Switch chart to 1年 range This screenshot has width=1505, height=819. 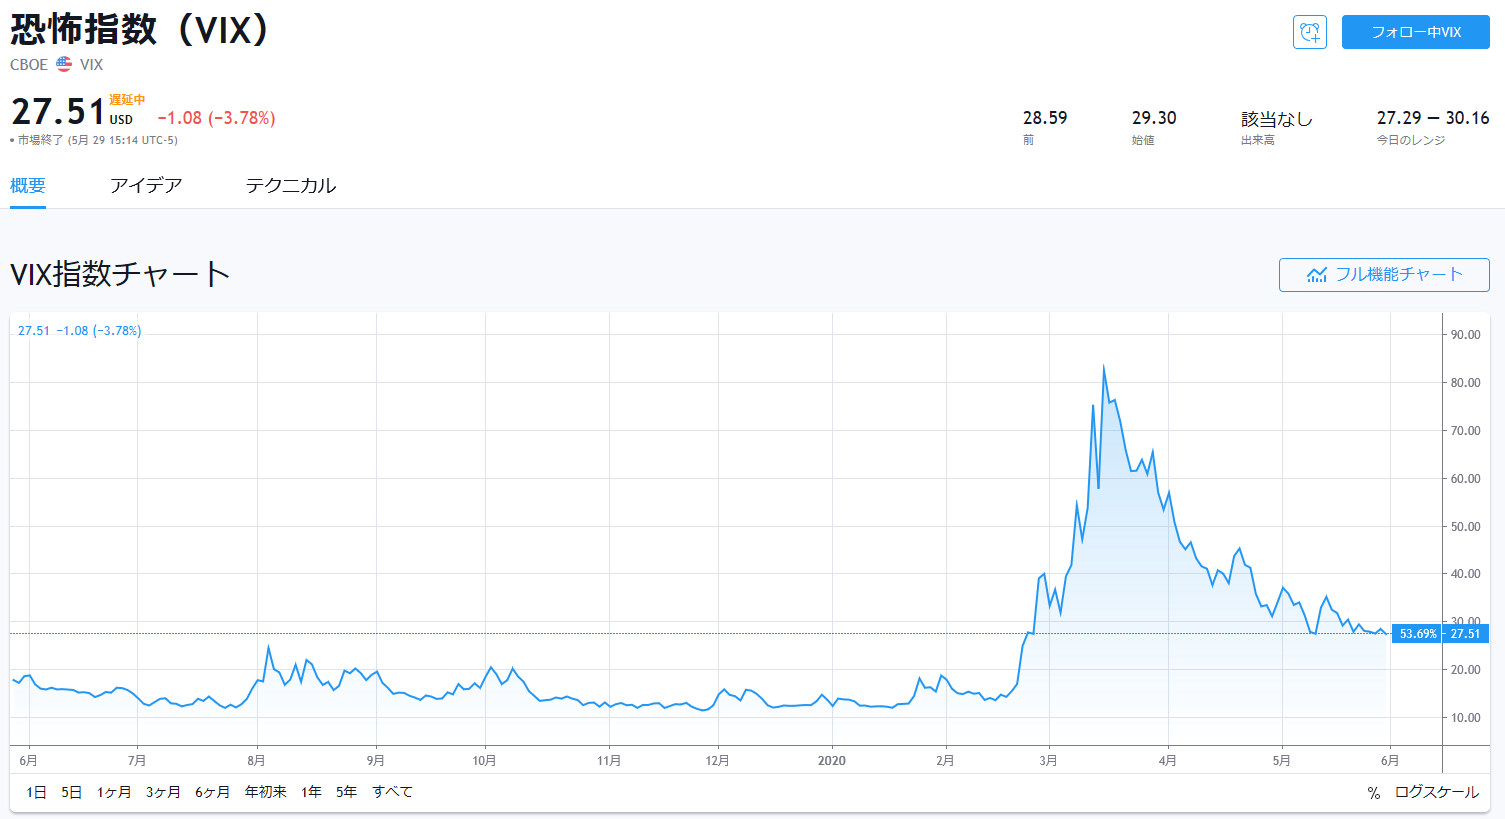point(312,792)
